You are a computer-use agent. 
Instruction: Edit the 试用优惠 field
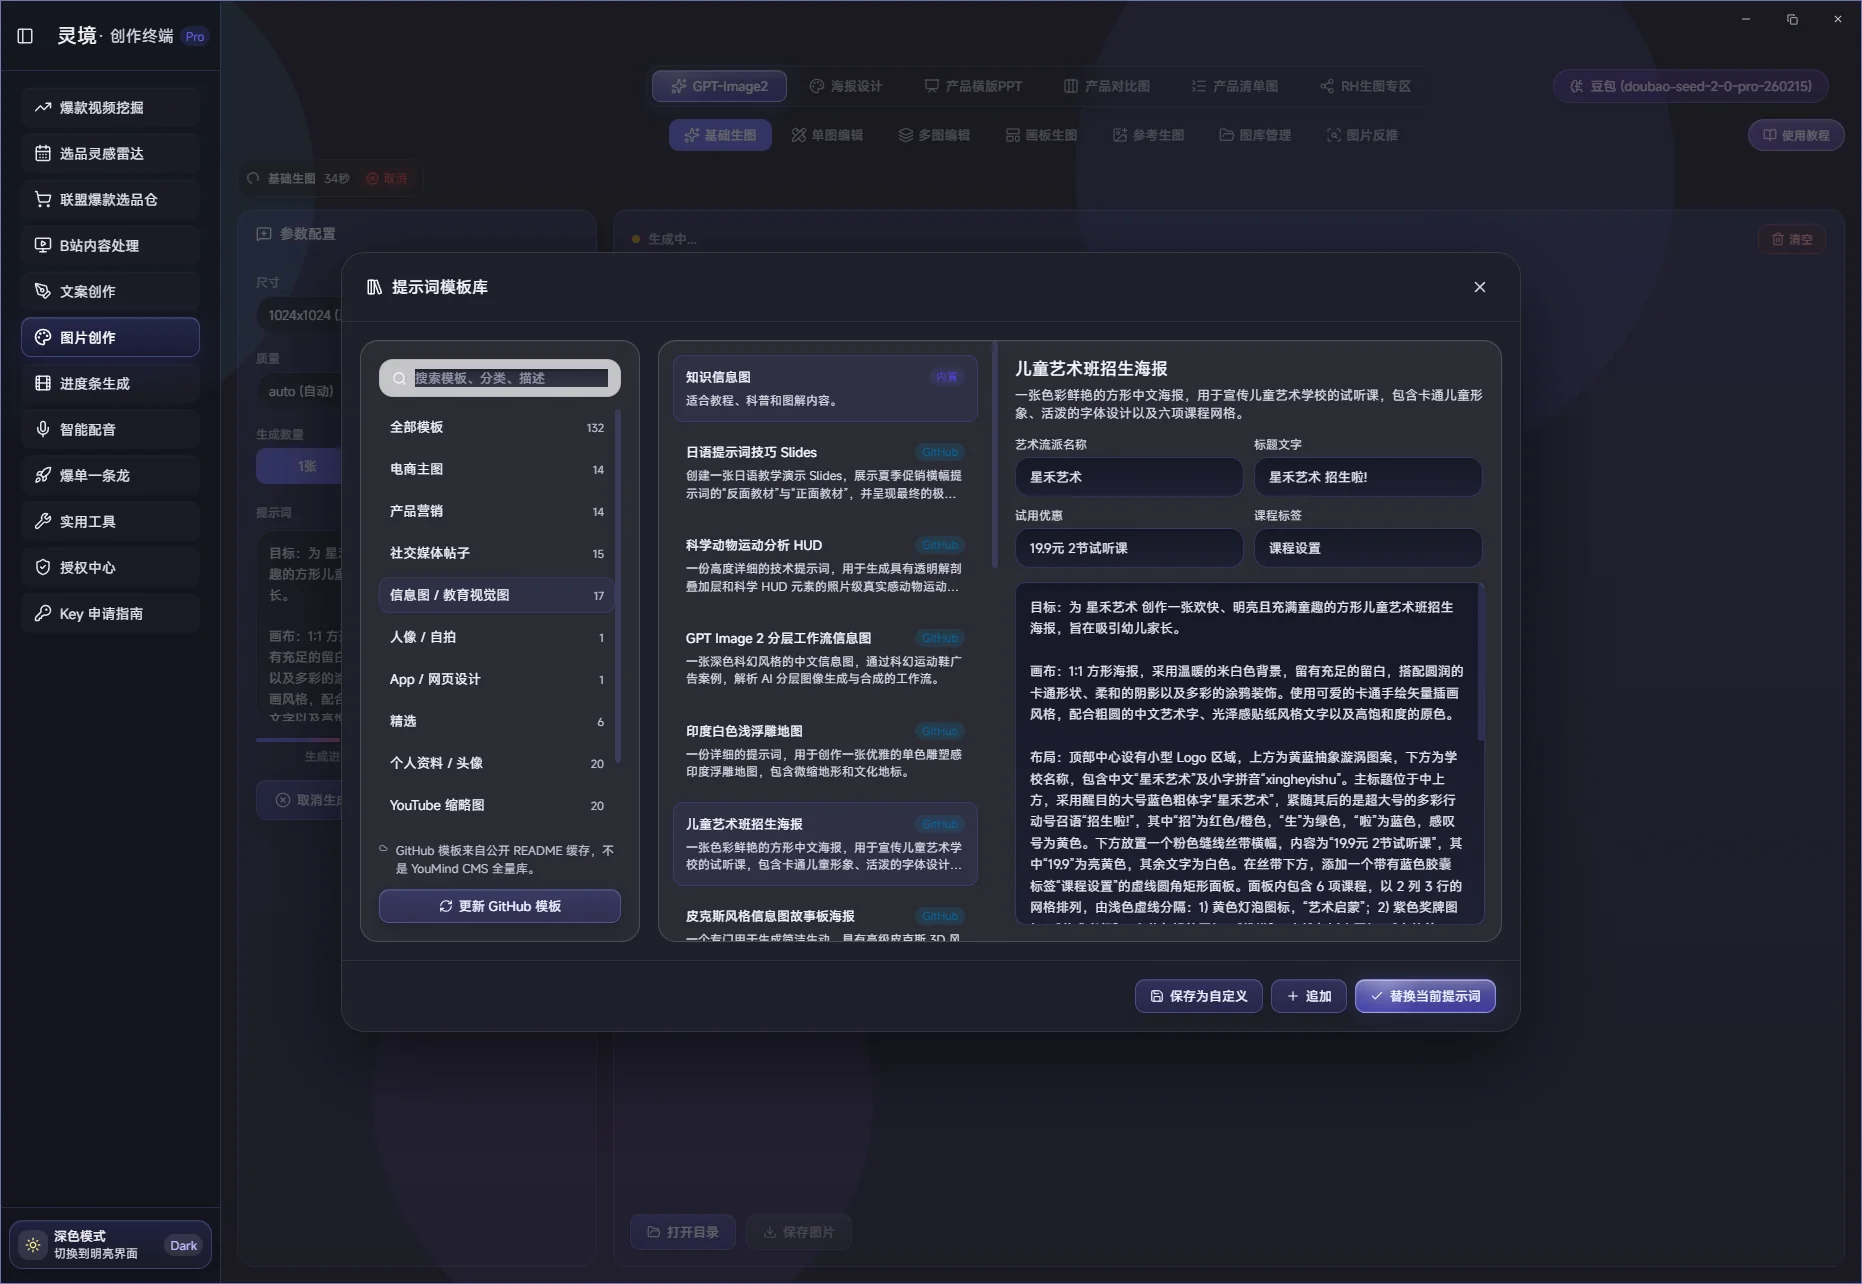[1129, 548]
